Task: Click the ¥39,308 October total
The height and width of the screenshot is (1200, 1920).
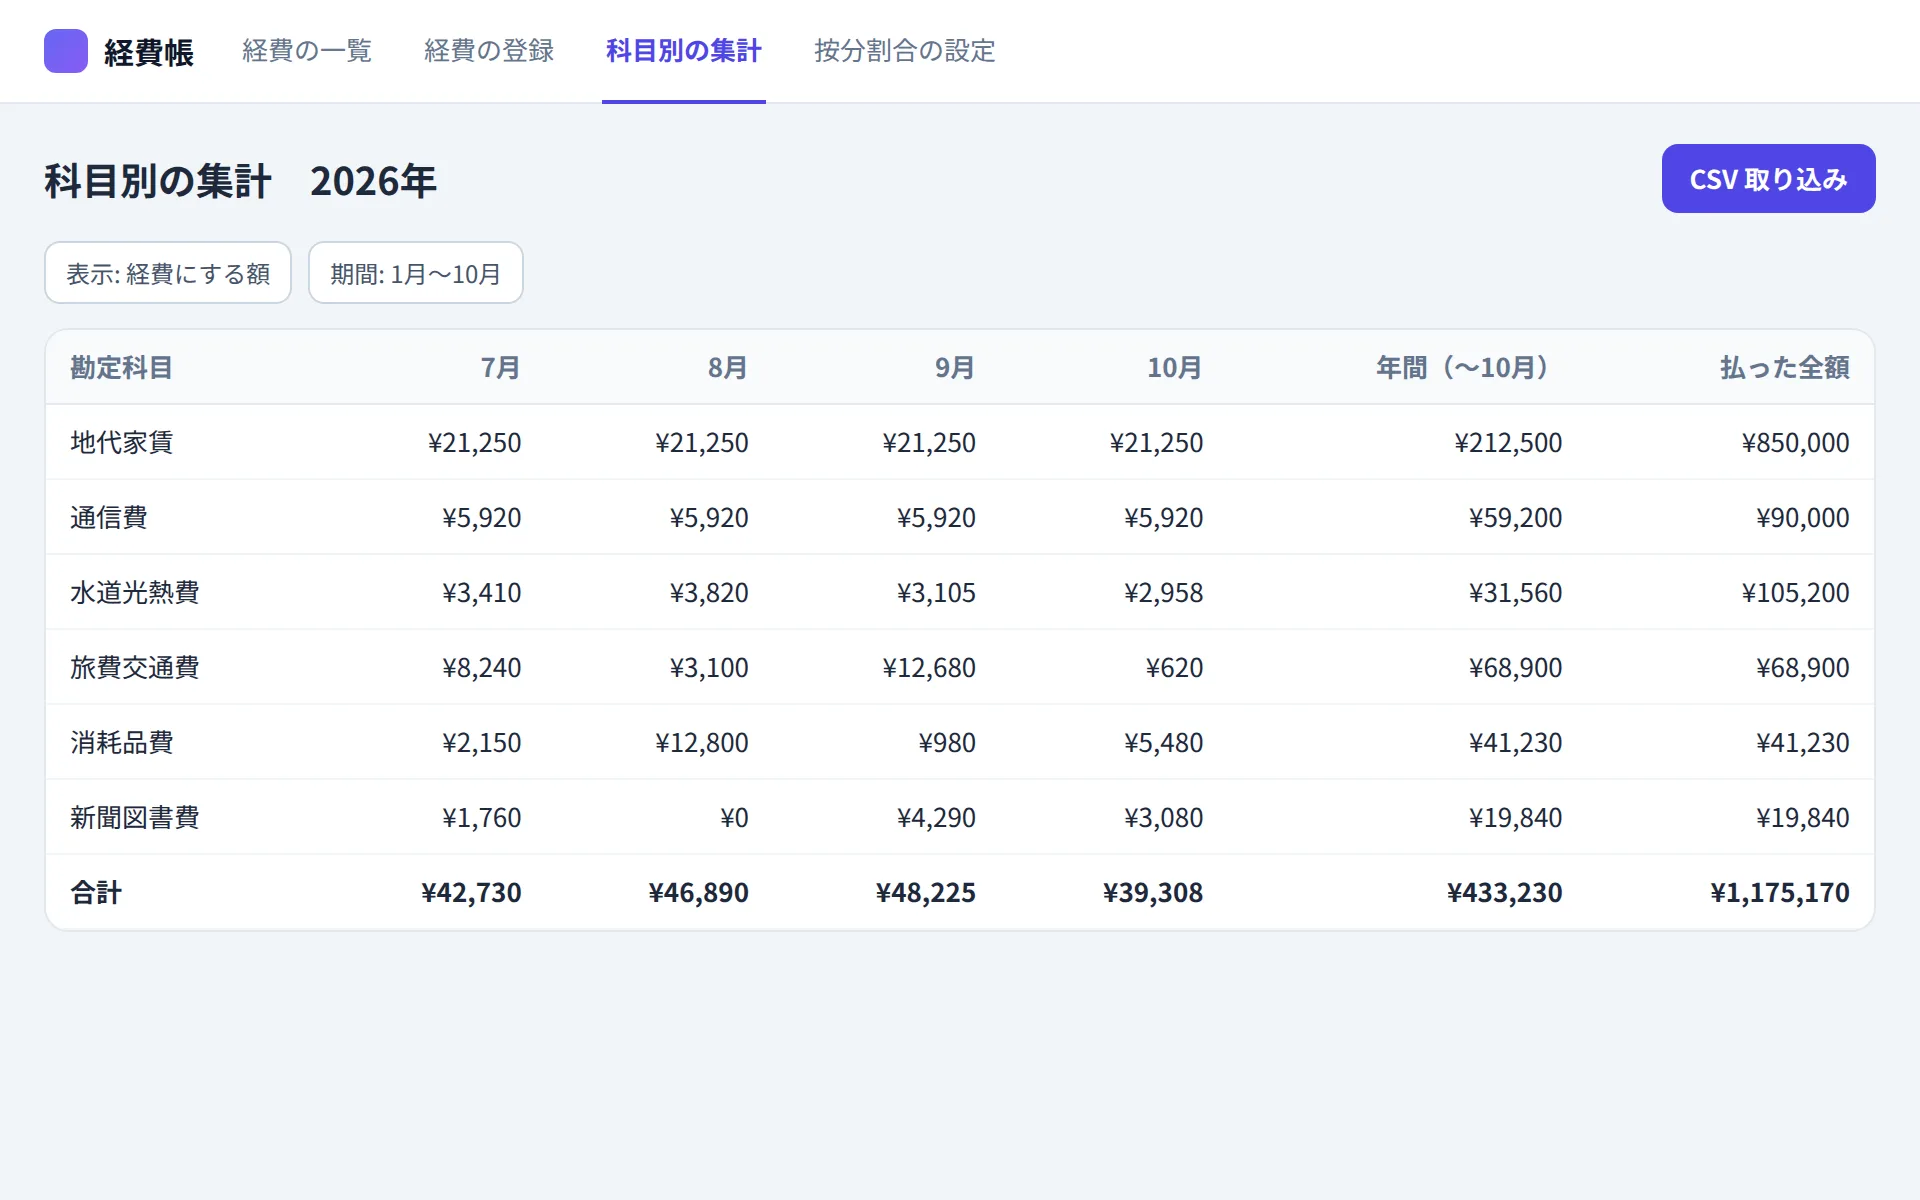Action: tap(1153, 892)
